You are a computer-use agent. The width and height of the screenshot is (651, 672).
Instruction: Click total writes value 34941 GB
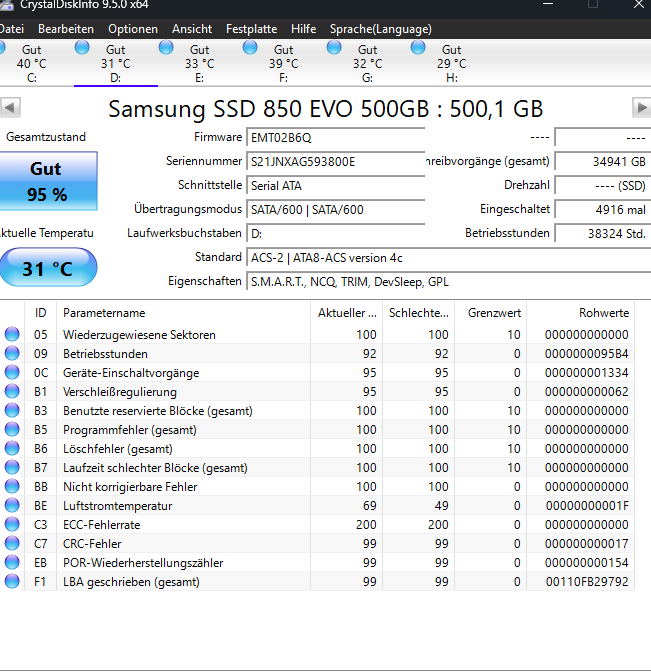tap(603, 162)
